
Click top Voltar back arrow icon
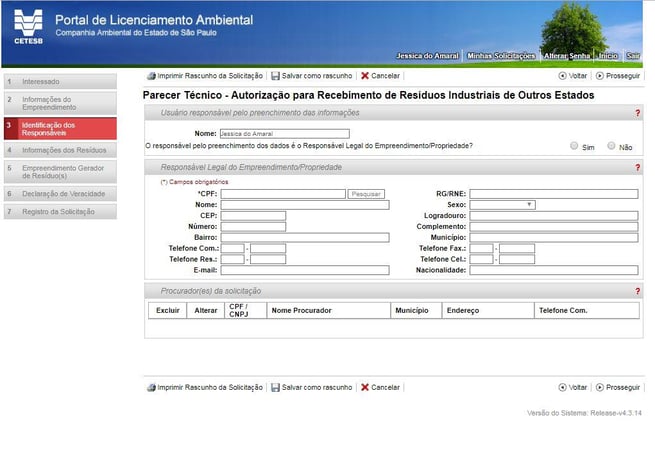[x=563, y=76]
